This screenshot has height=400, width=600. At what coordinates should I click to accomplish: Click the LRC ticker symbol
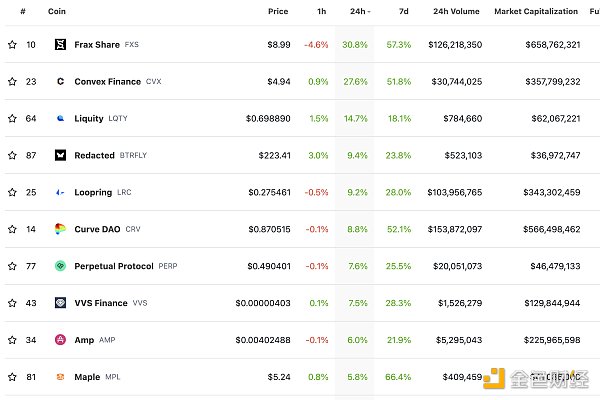124,192
